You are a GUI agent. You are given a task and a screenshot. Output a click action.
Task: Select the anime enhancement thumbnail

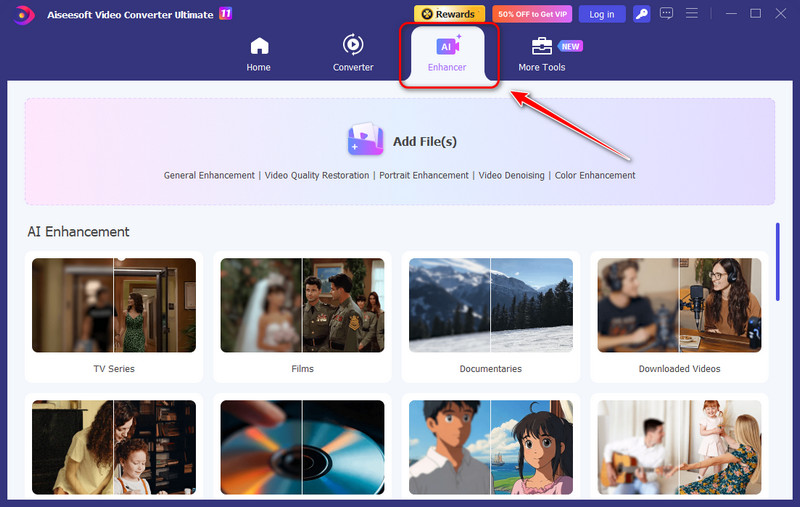pyautogui.click(x=490, y=447)
